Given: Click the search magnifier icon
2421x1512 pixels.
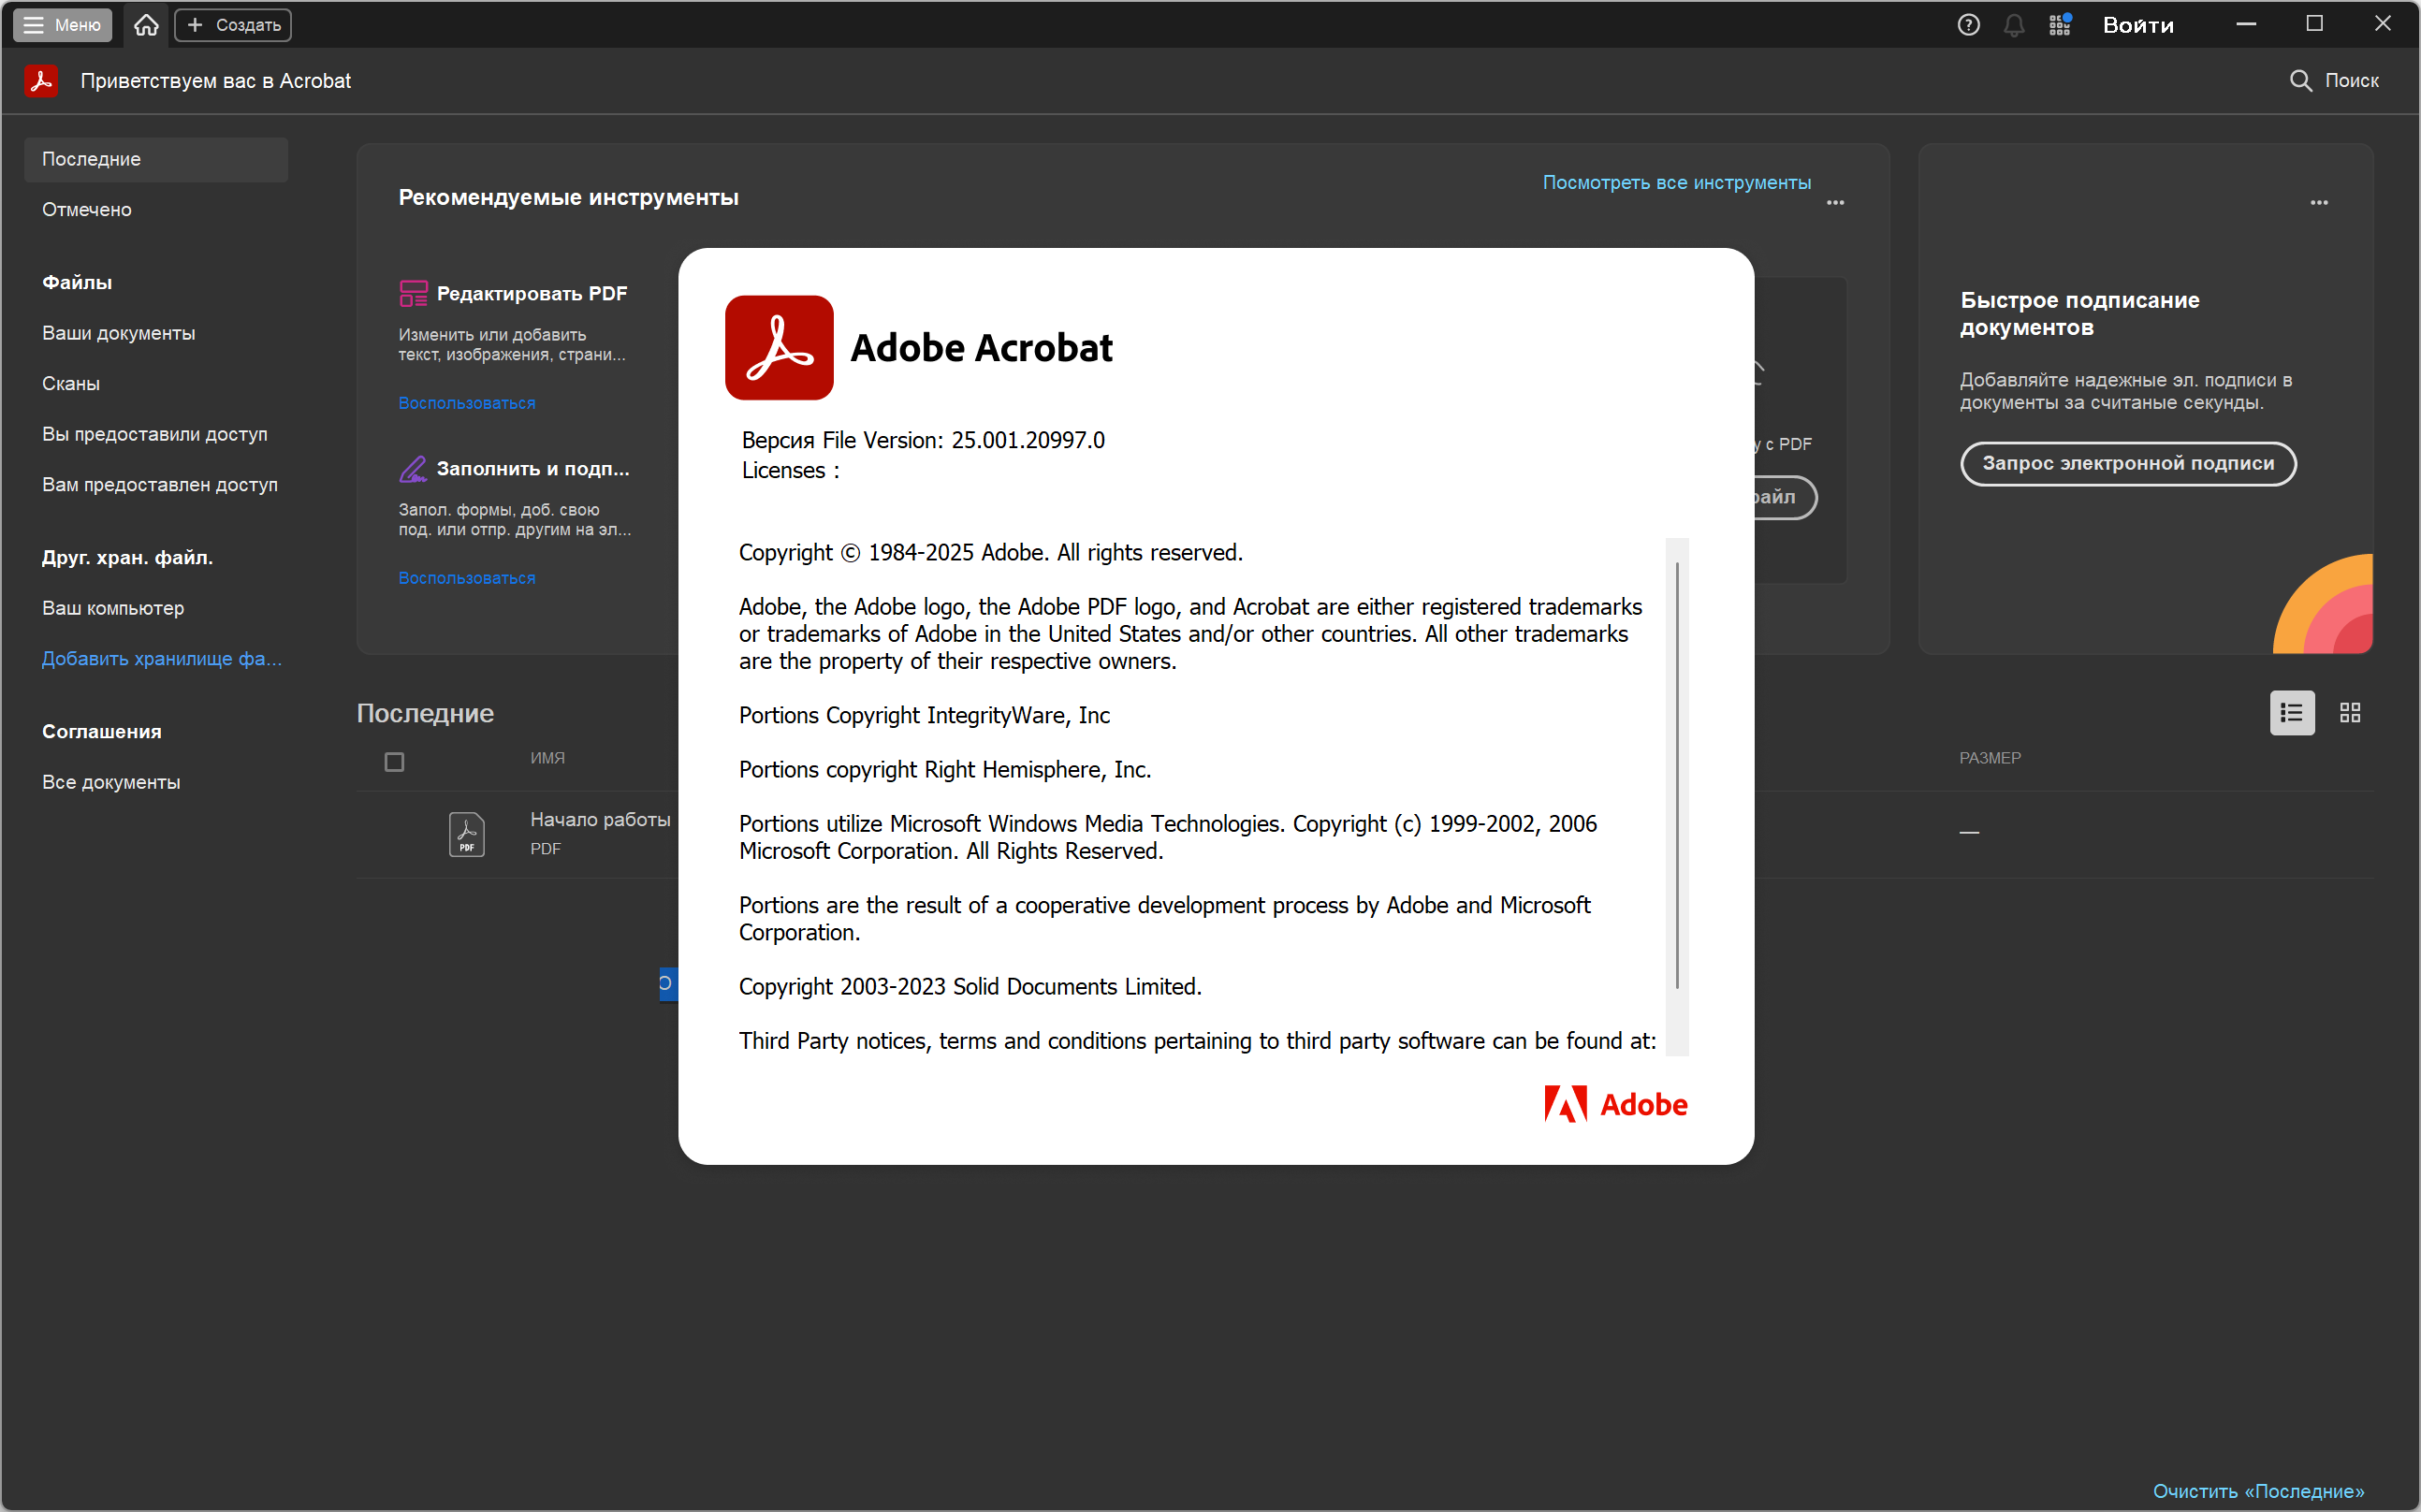Looking at the screenshot, I should coord(2300,81).
